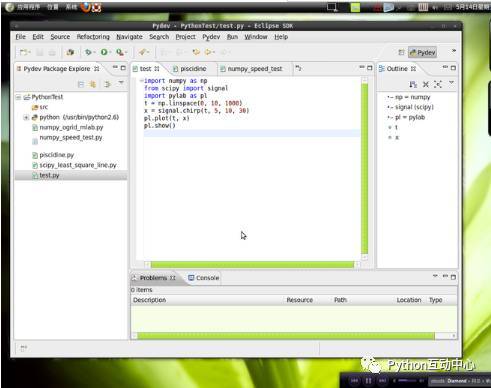Click the status bar icon at bottom left
The width and height of the screenshot is (491, 388).
pos(23,348)
